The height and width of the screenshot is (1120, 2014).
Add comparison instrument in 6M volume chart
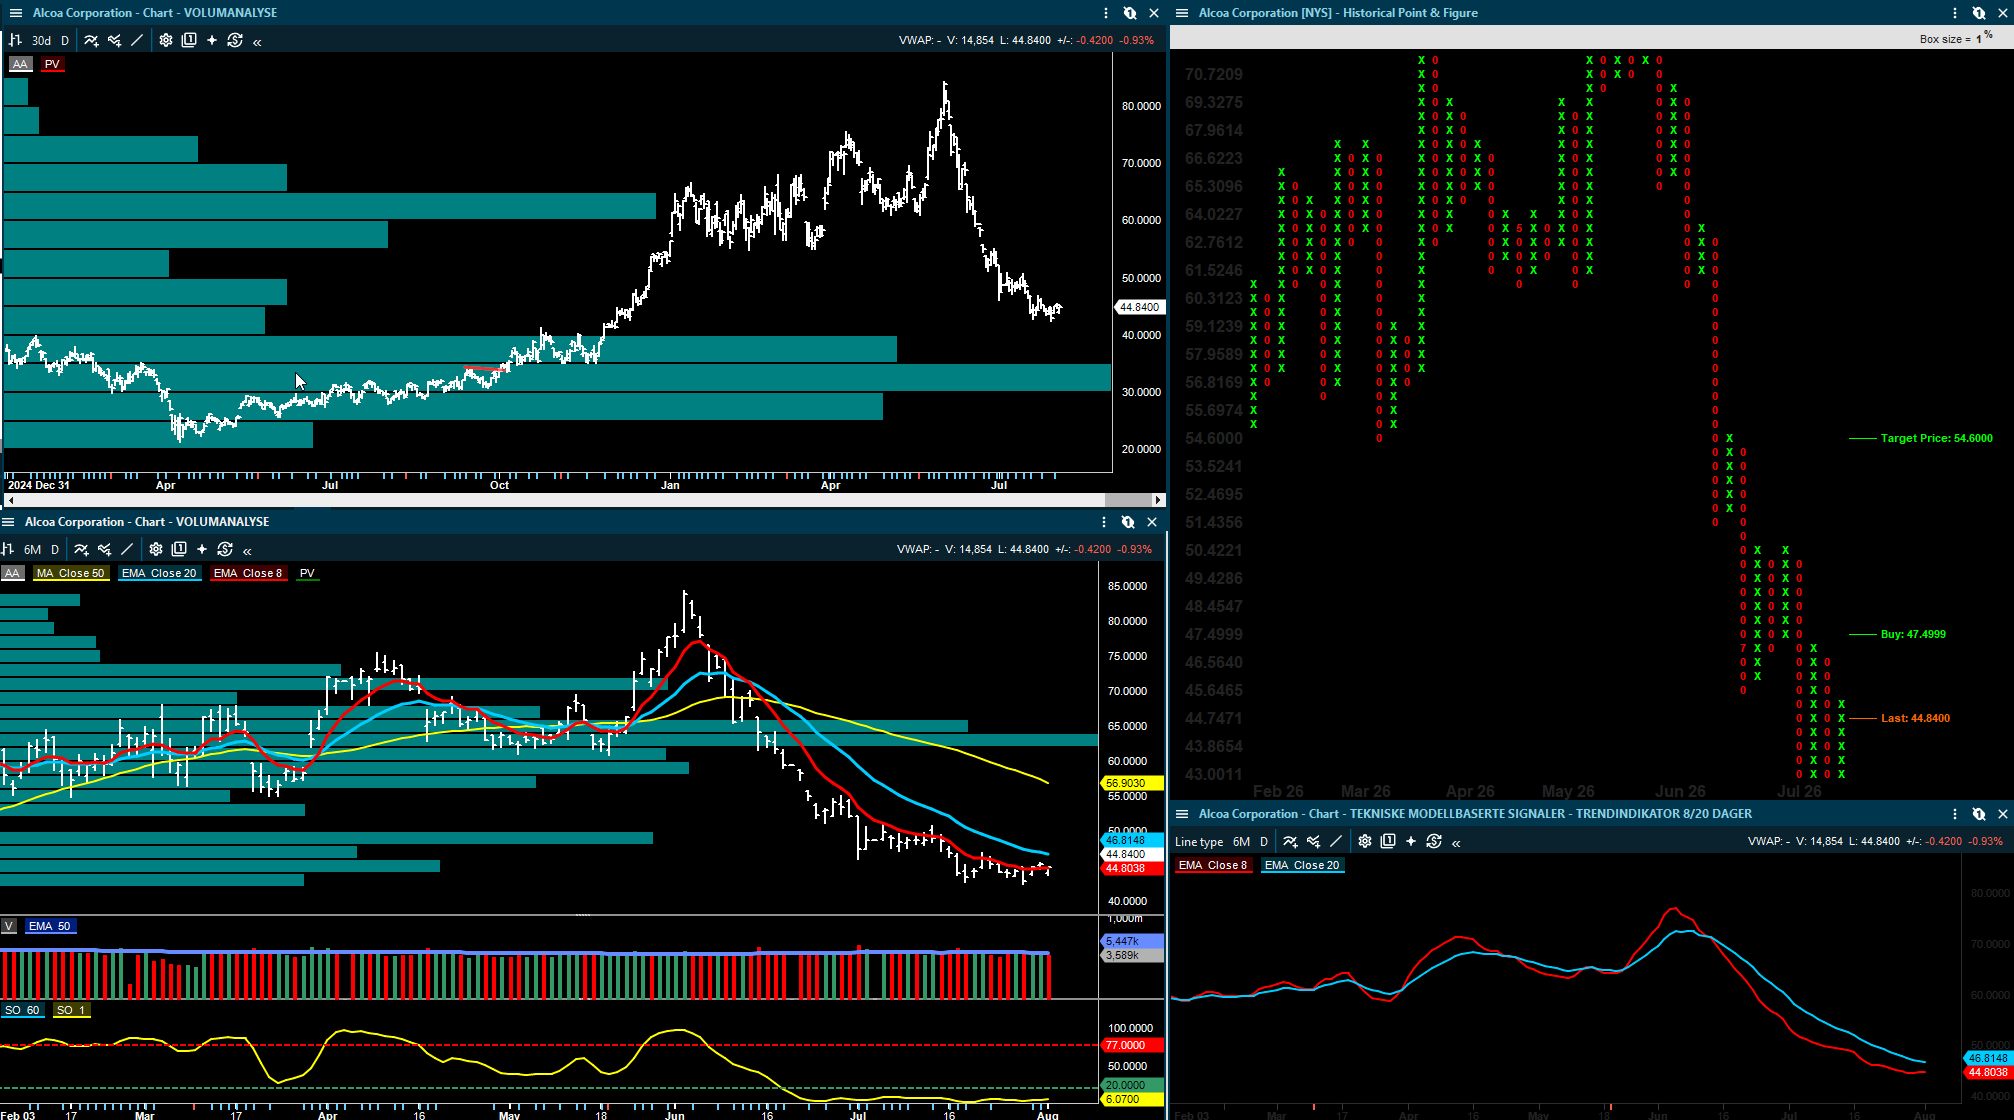coord(104,549)
